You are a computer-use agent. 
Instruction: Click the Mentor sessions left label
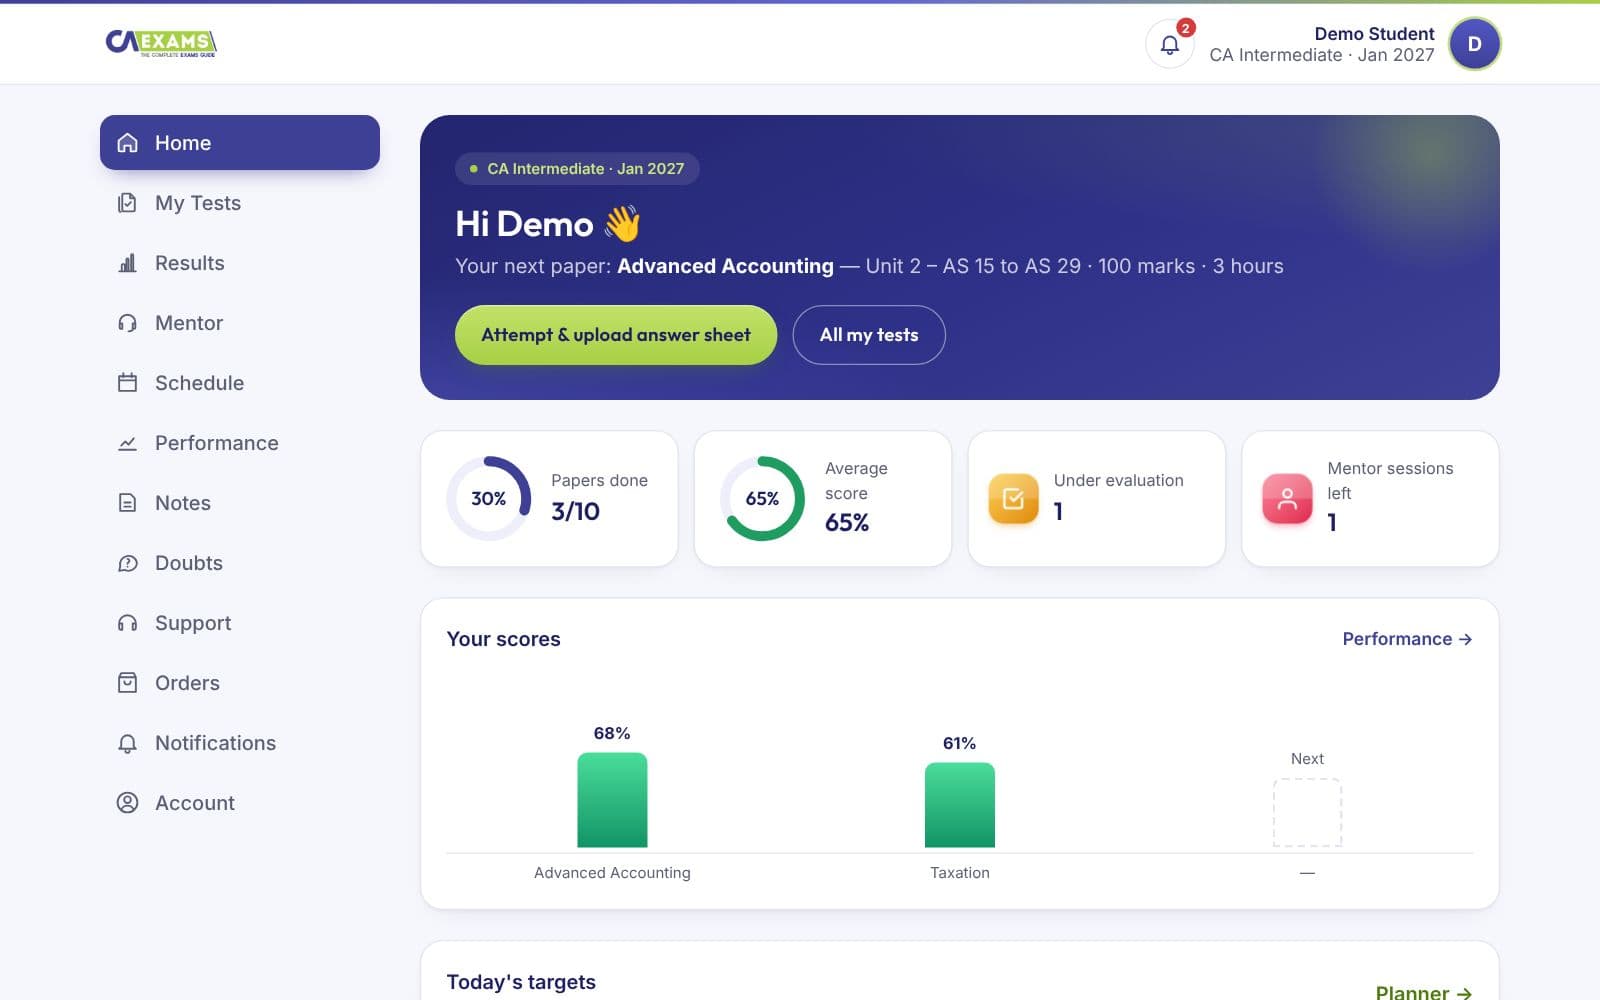click(x=1390, y=480)
